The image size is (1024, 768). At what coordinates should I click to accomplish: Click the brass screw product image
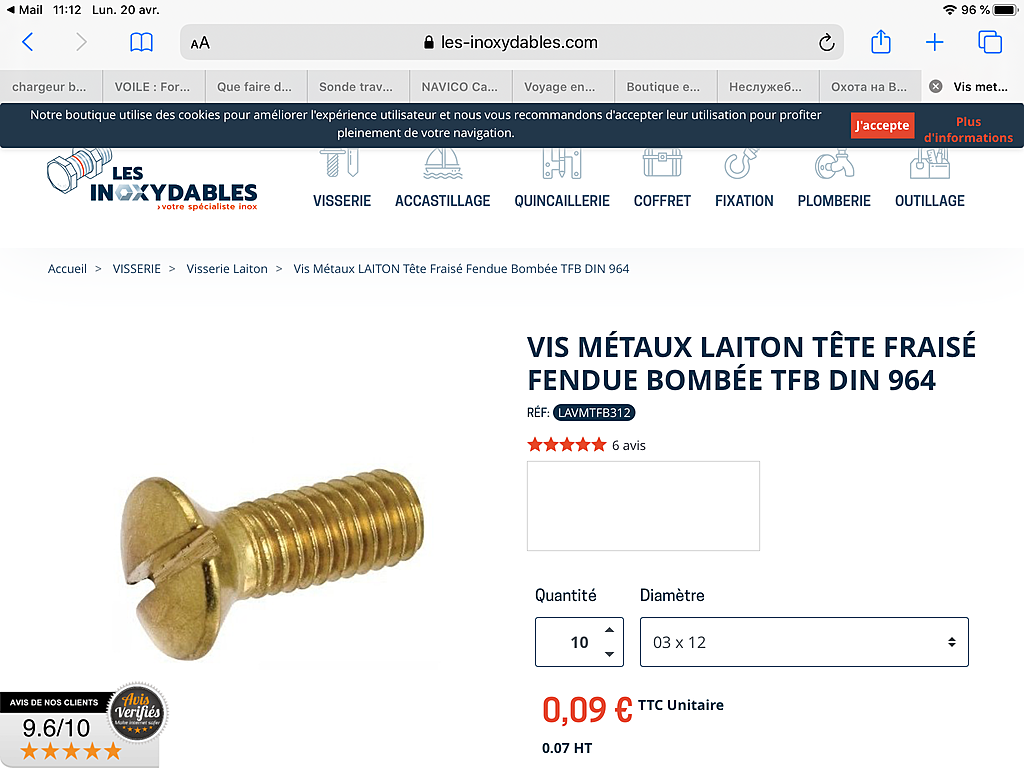[273, 564]
